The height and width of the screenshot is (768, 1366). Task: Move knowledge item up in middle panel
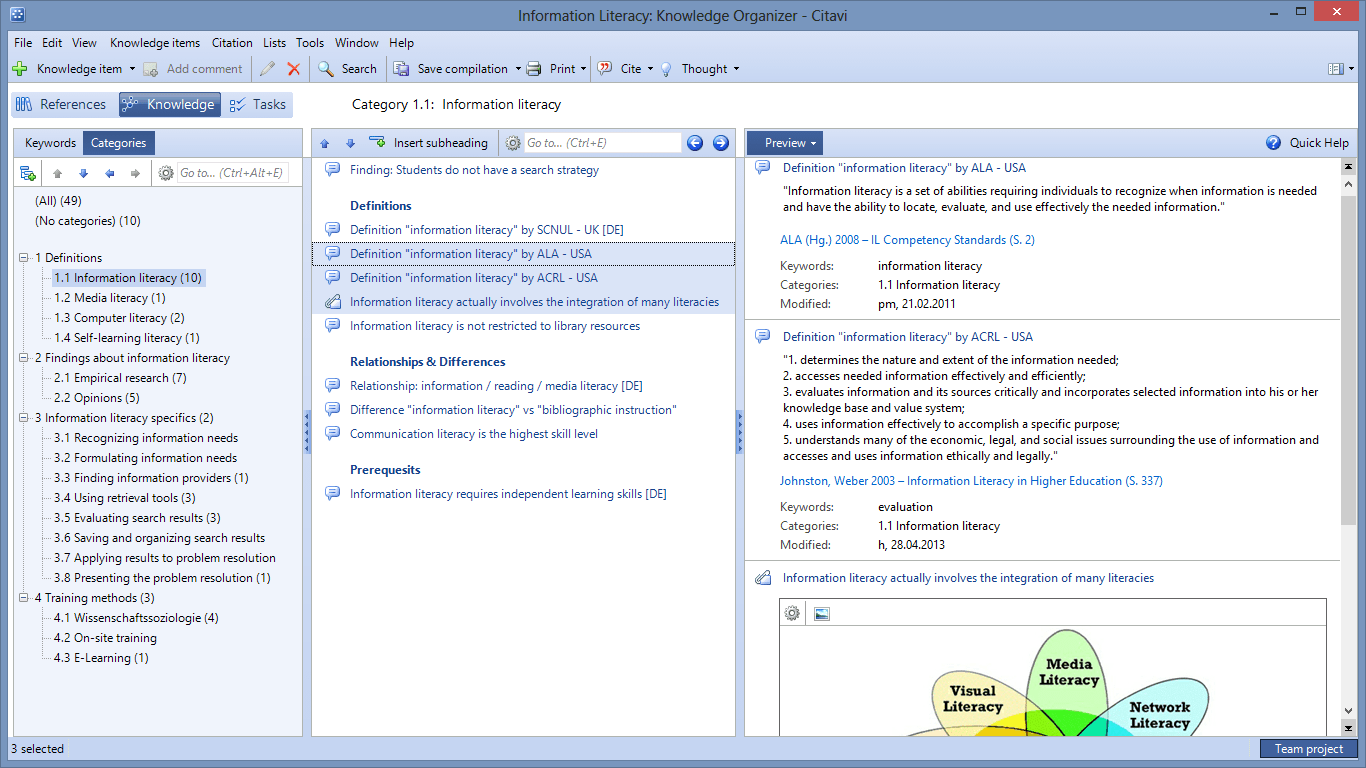[325, 143]
